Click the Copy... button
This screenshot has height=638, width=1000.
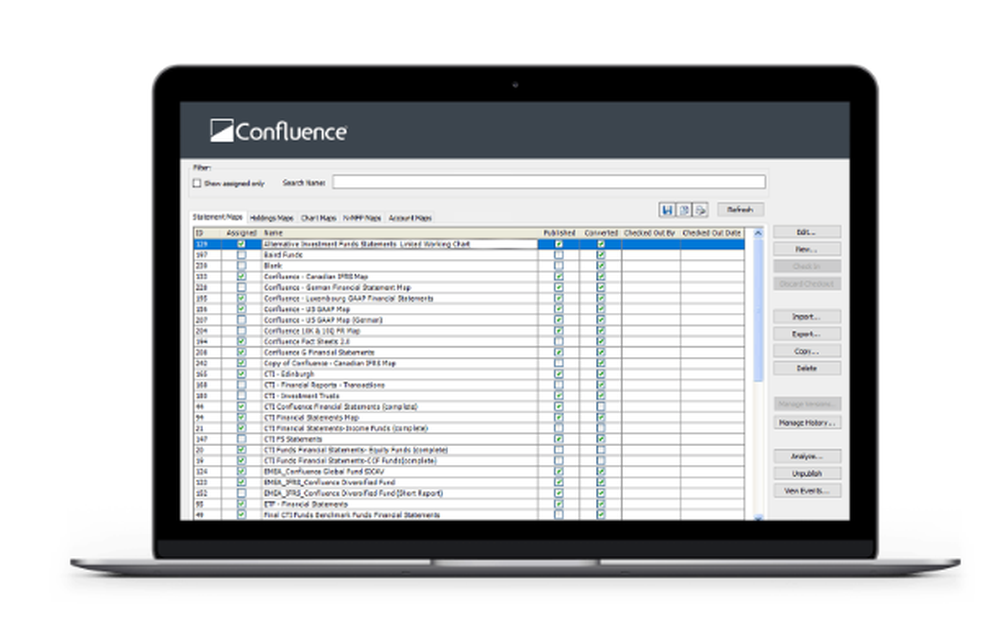(807, 352)
